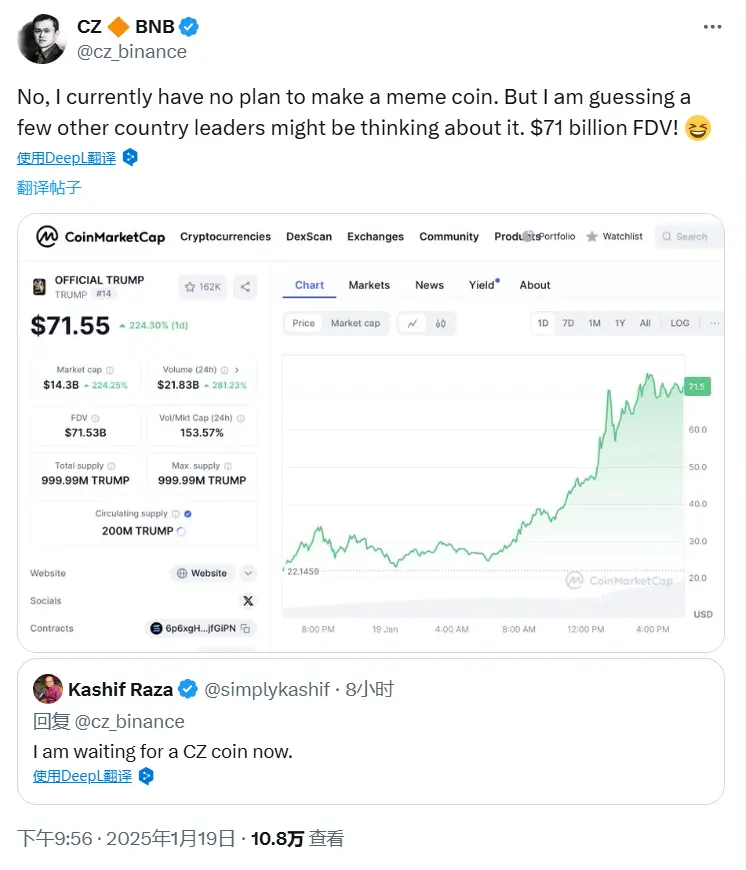746x870 pixels.
Task: Click the Website link button
Action: [x=201, y=574]
